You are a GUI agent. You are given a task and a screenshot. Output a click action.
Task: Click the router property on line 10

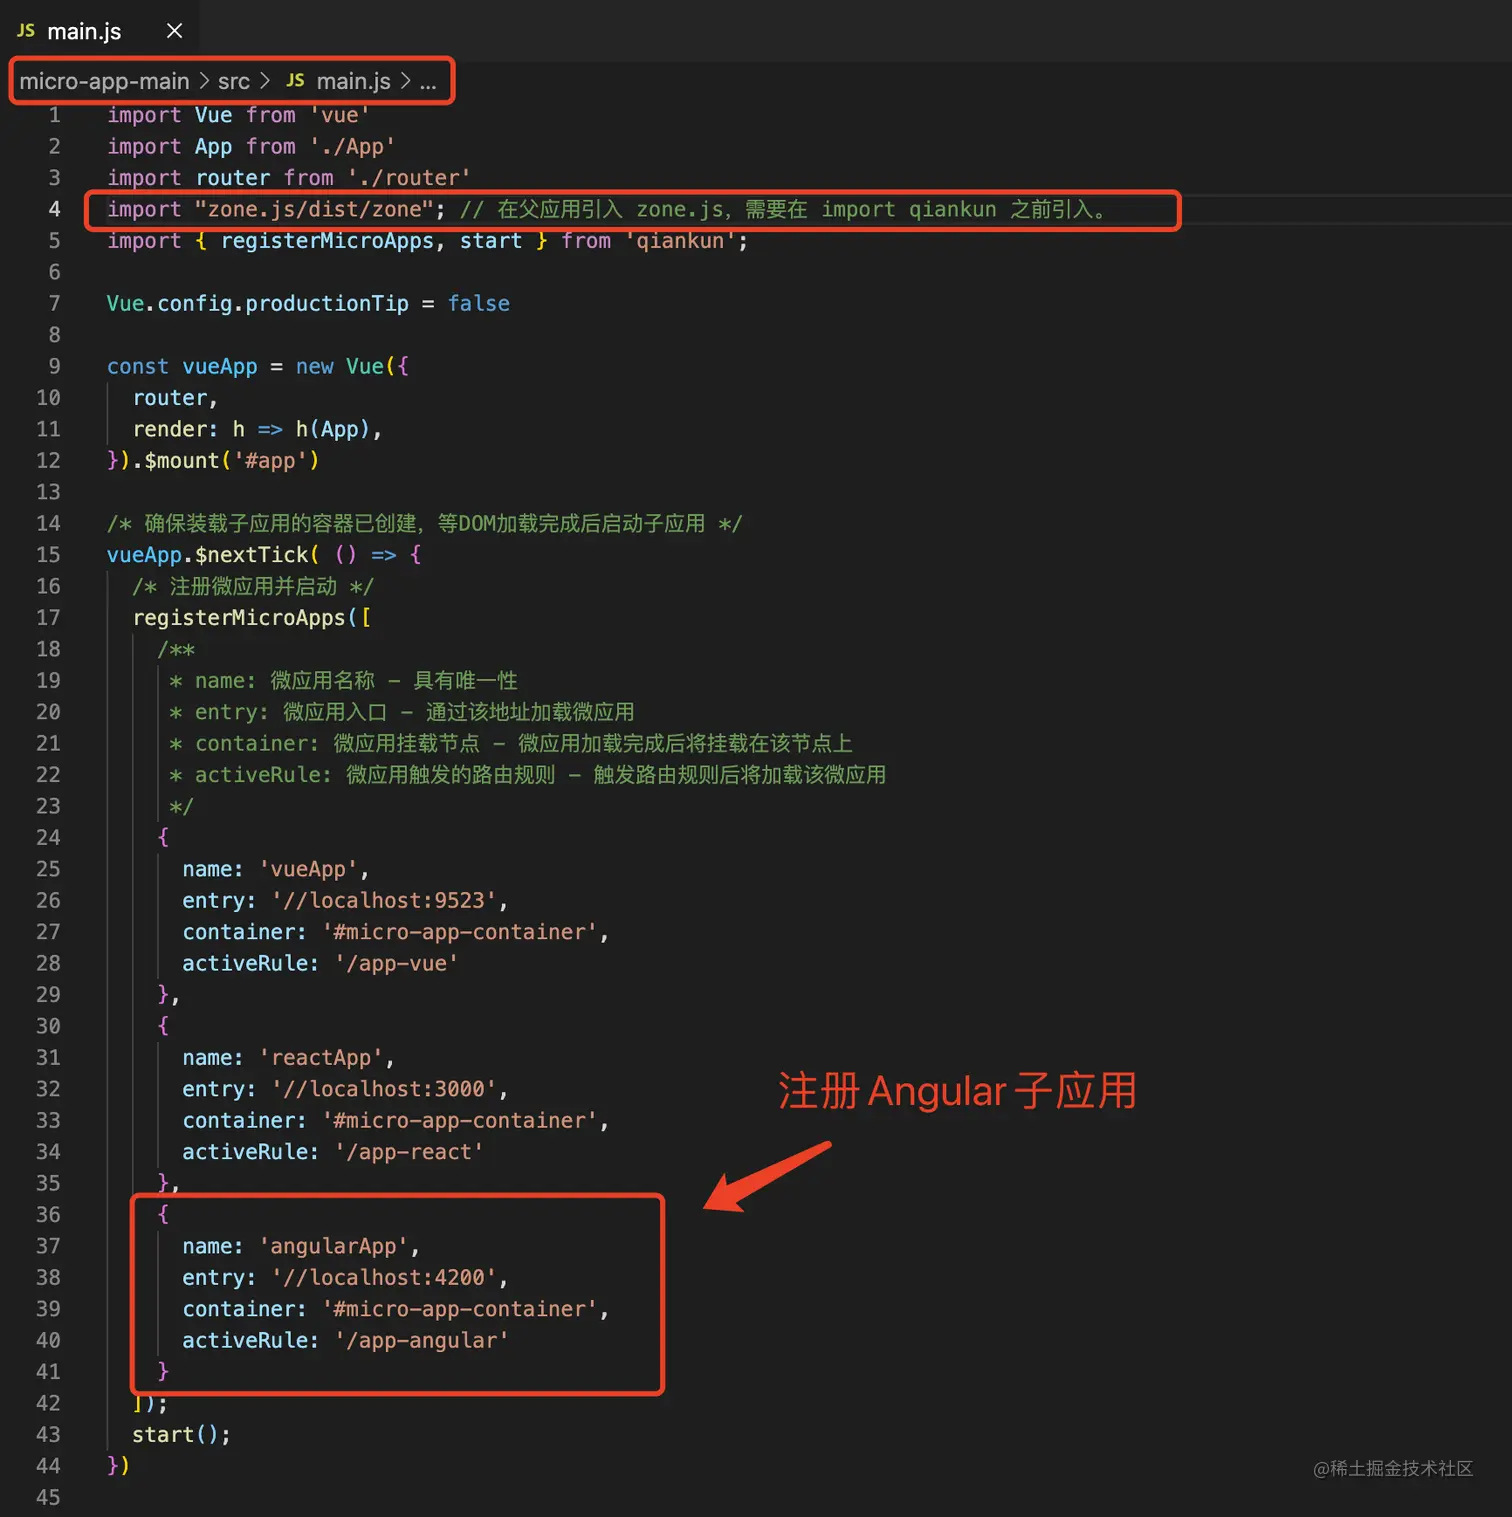(x=170, y=398)
